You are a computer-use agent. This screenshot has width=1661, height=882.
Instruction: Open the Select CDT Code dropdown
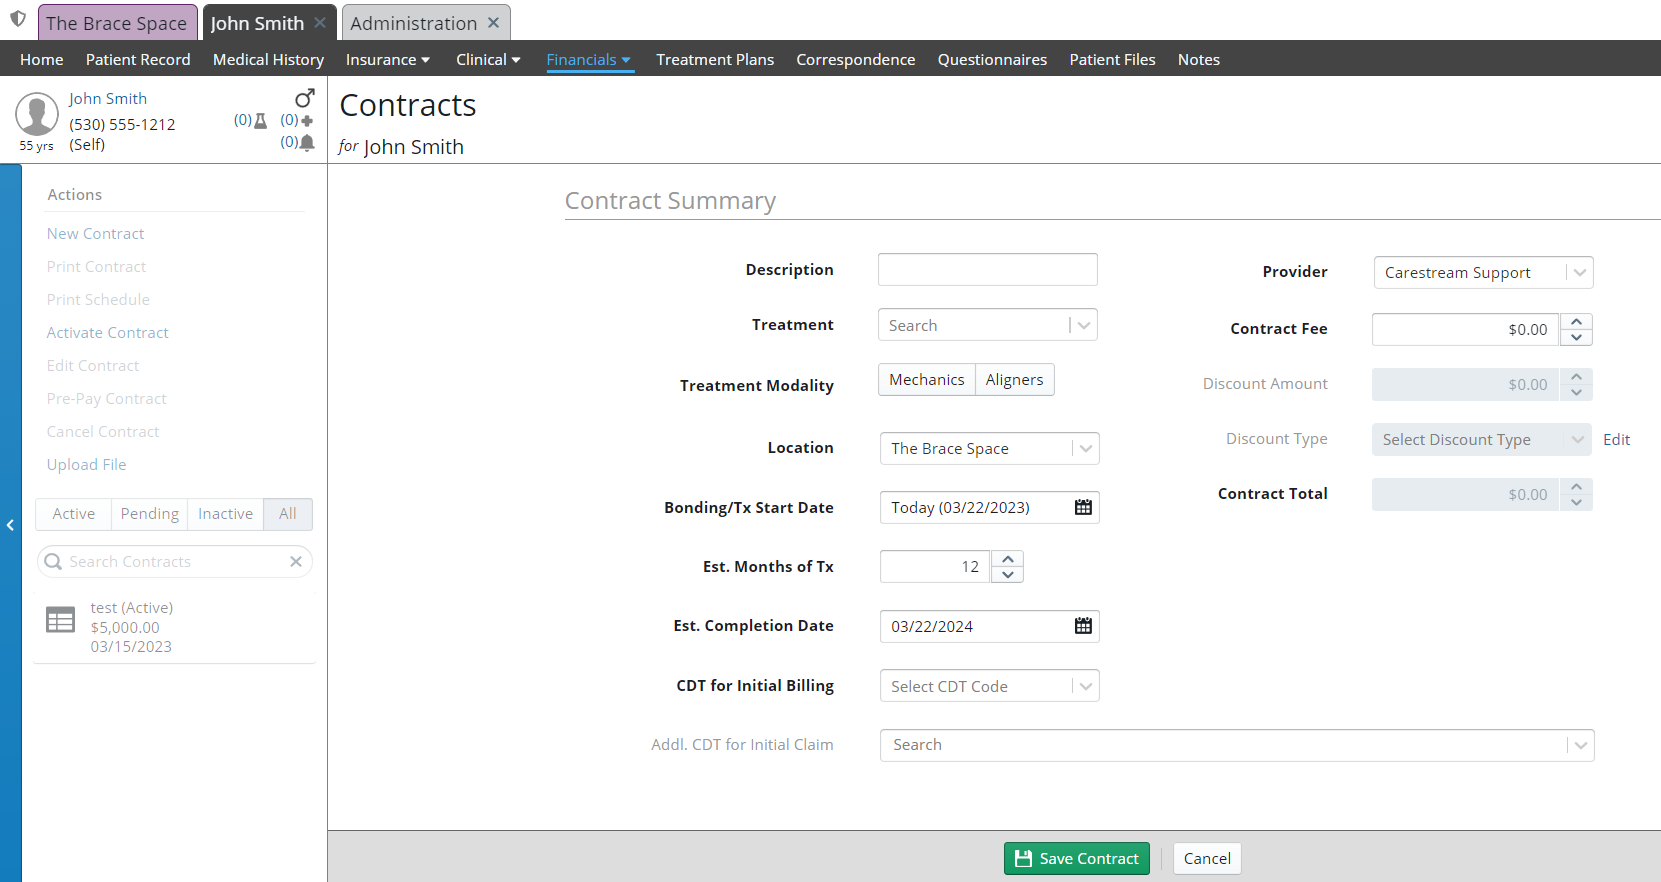1085,686
